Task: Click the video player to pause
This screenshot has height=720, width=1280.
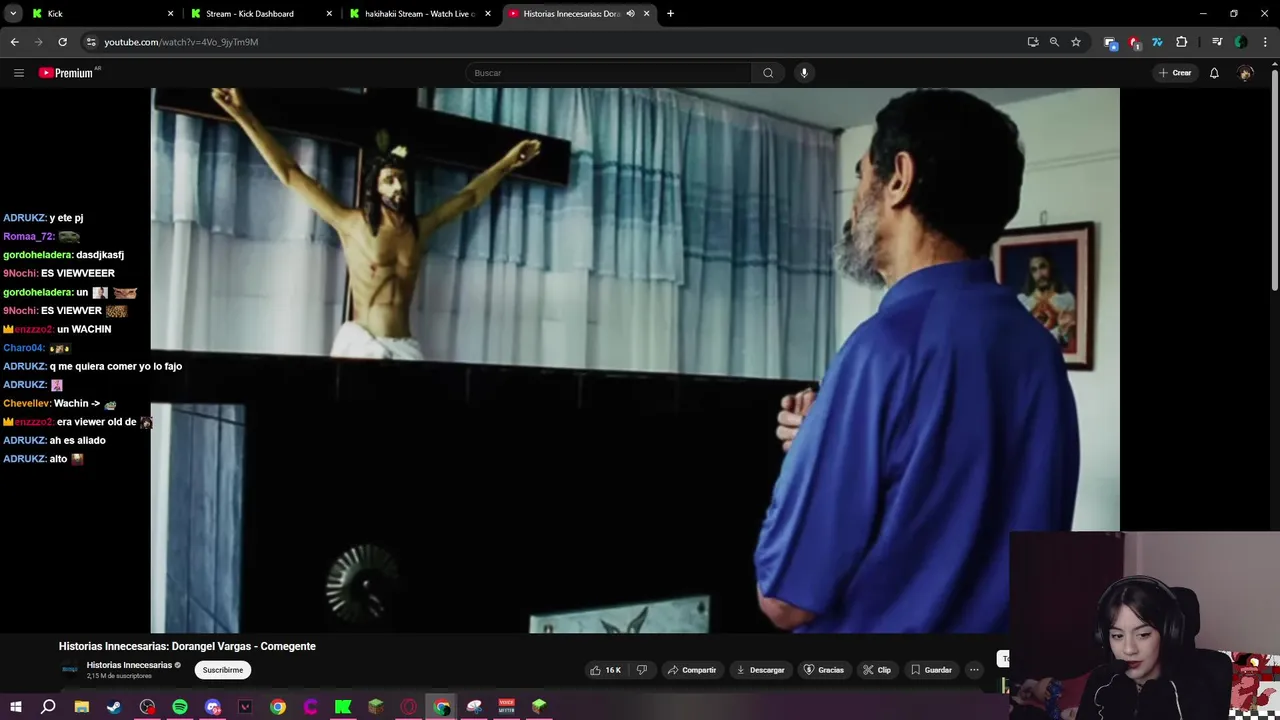Action: pyautogui.click(x=635, y=360)
